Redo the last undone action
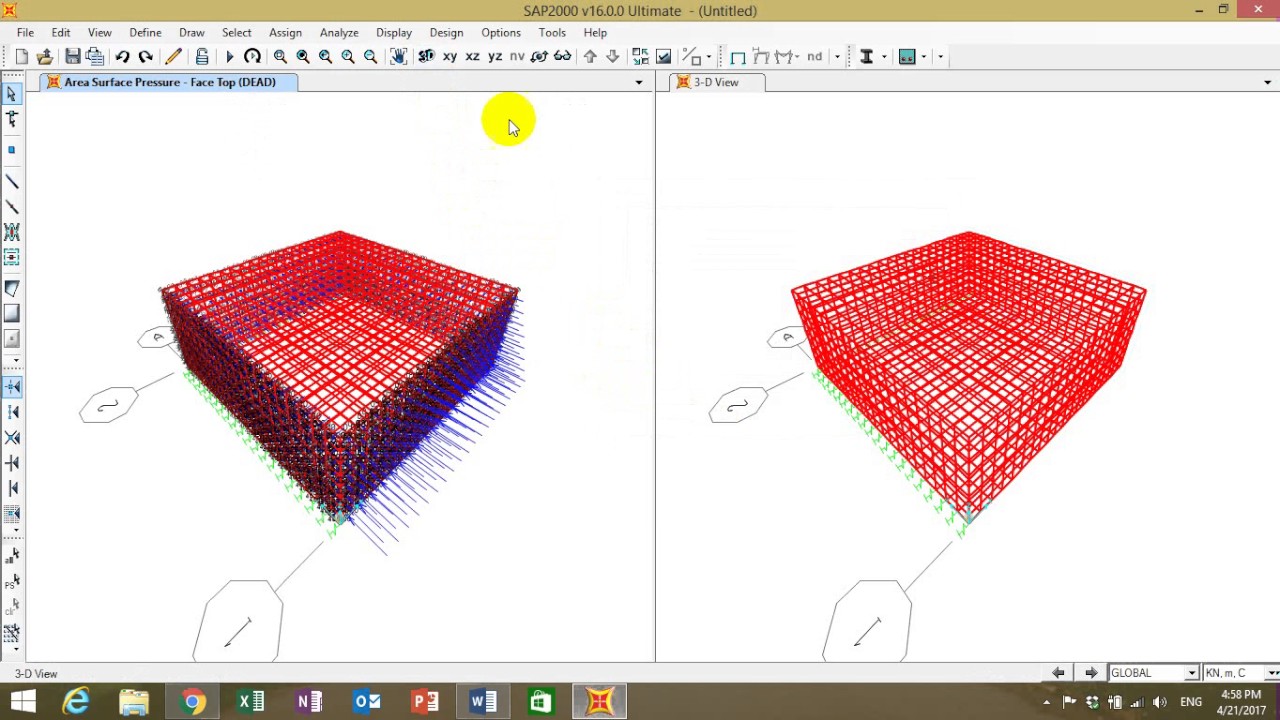Image resolution: width=1280 pixels, height=720 pixels. click(146, 57)
